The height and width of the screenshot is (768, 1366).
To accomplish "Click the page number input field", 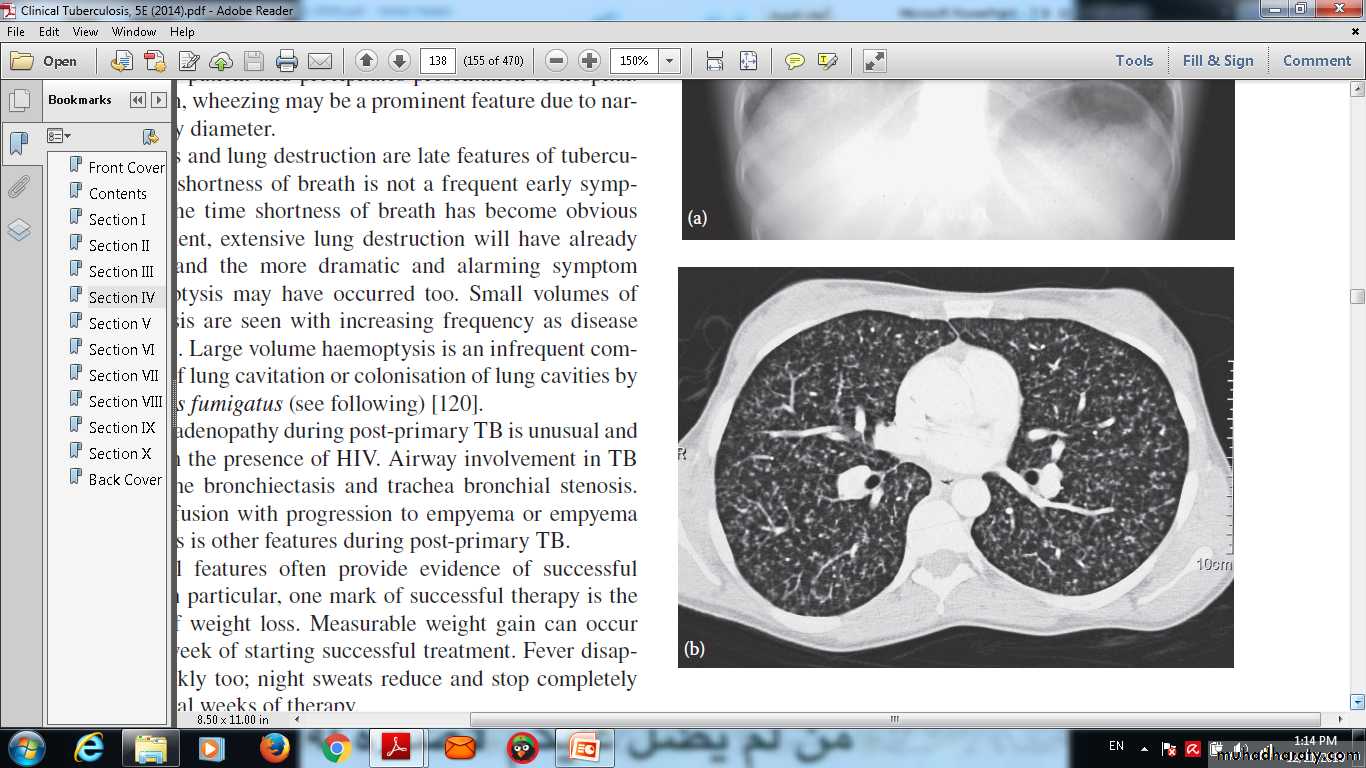I will 437,61.
